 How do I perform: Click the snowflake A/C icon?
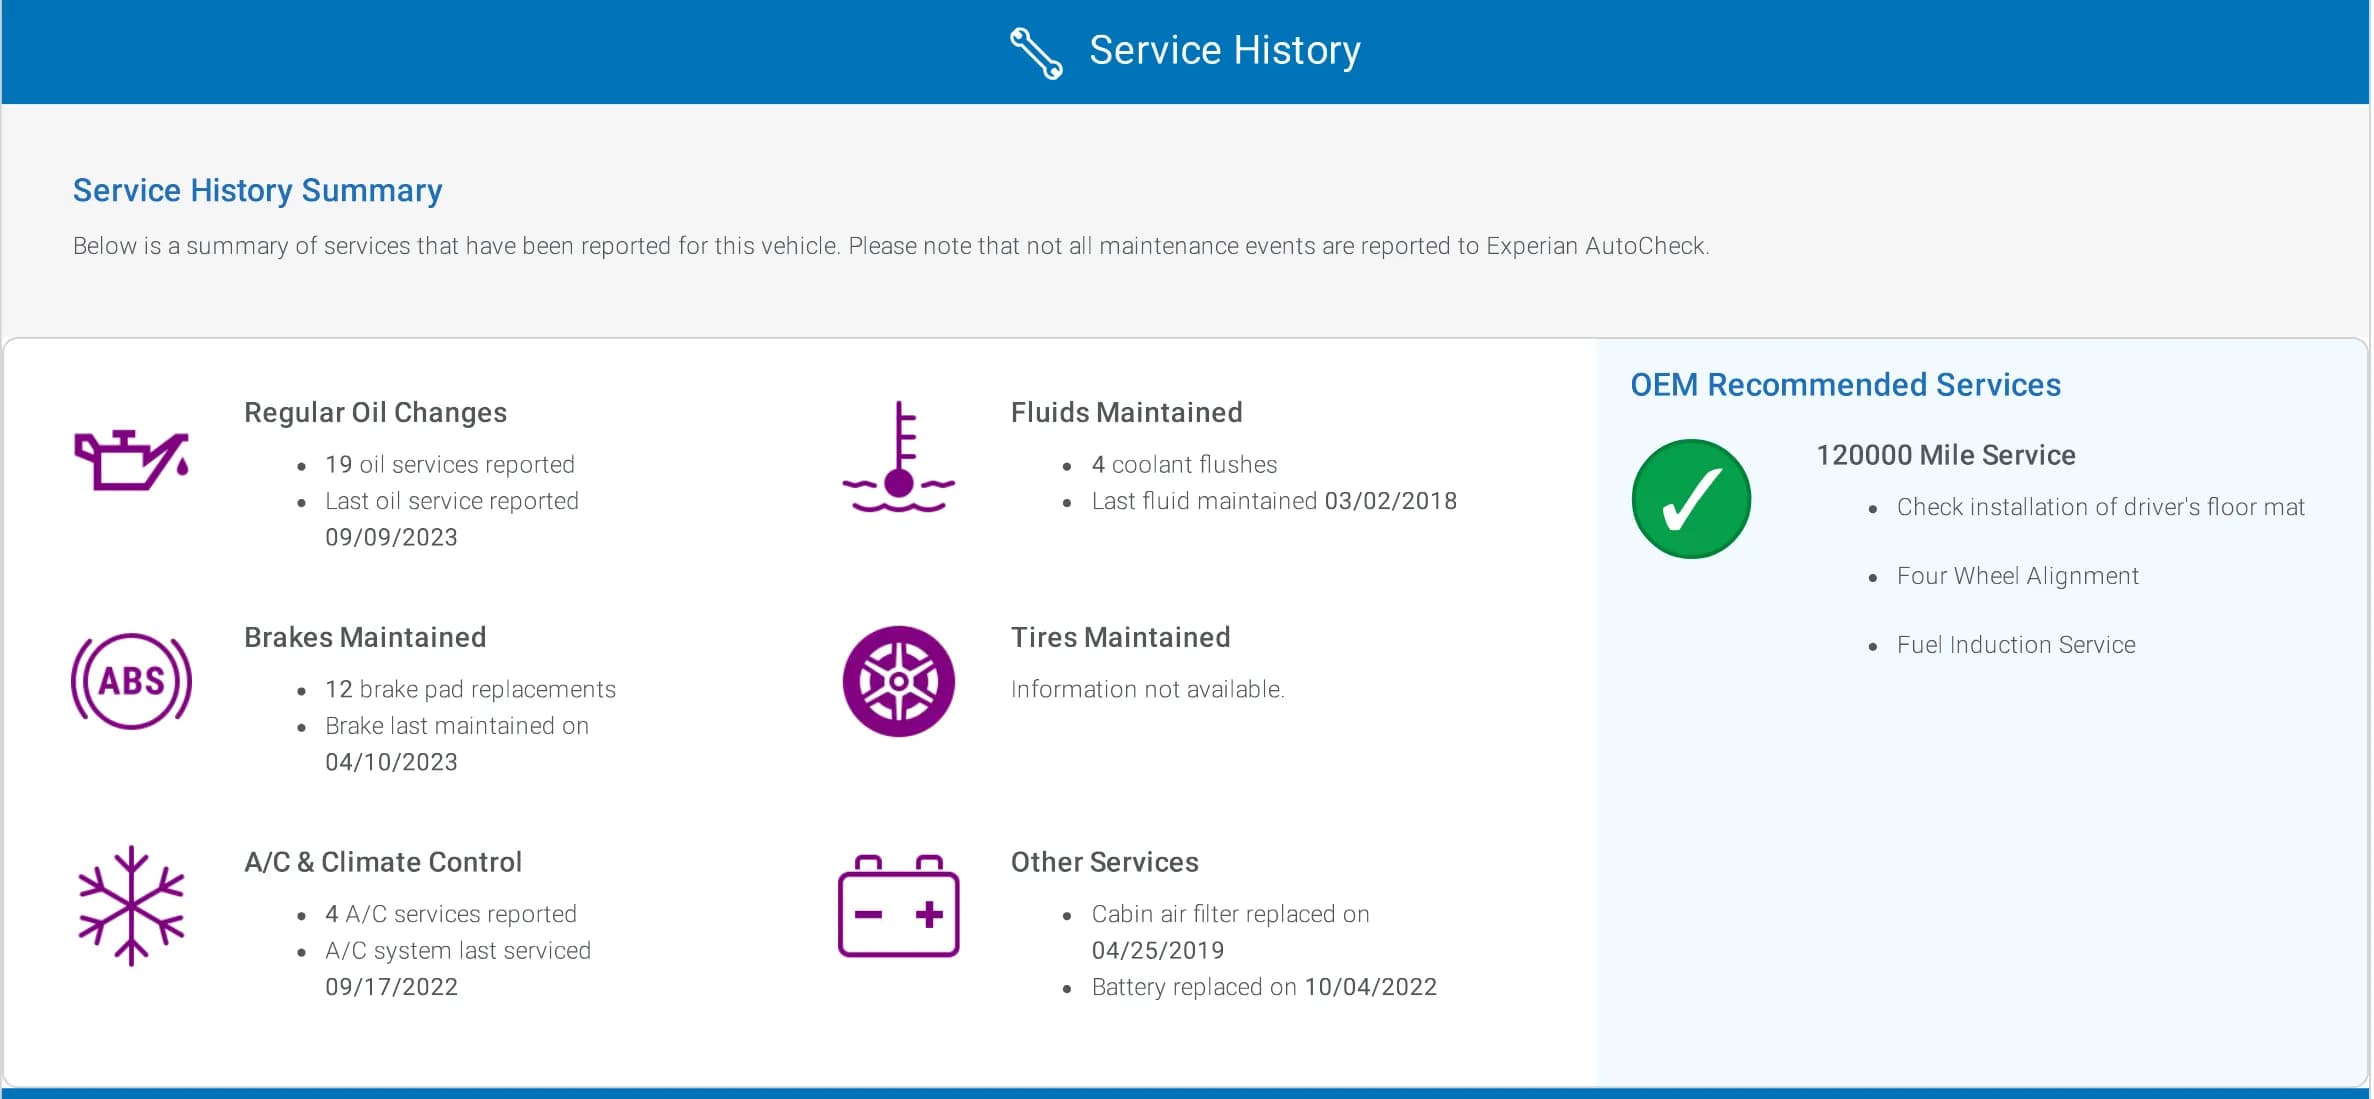131,906
